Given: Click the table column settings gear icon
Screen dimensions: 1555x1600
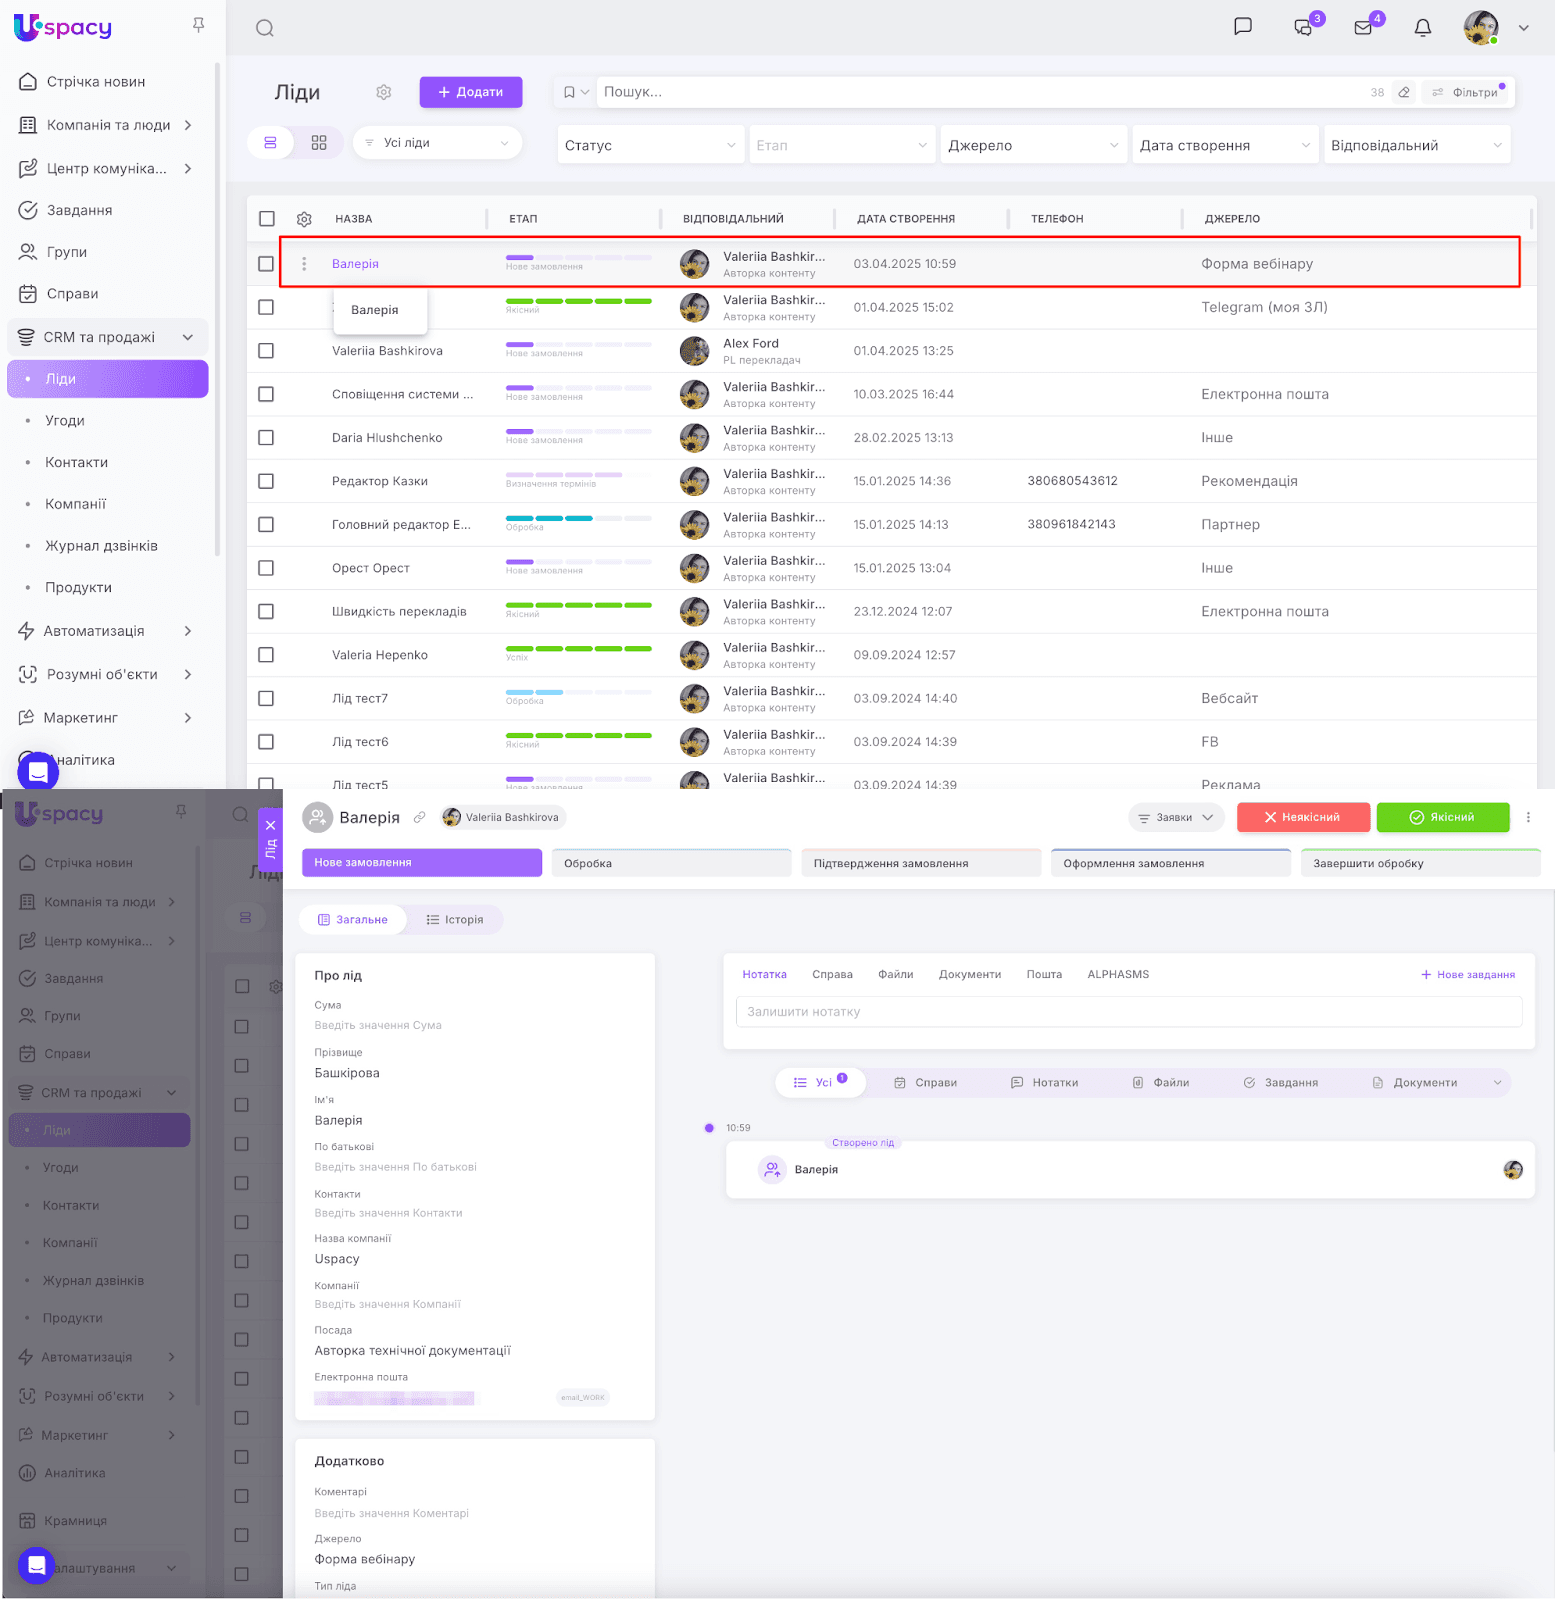Looking at the screenshot, I should point(304,219).
